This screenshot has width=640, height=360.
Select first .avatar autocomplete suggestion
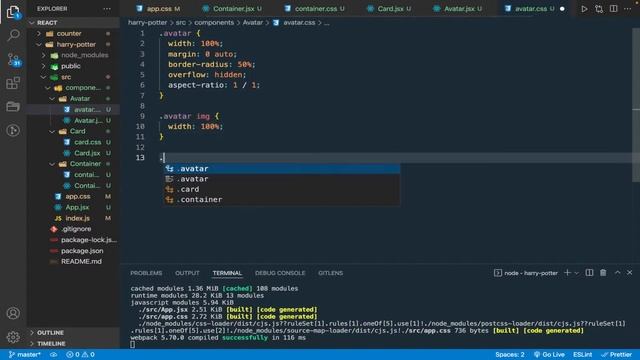(282, 169)
